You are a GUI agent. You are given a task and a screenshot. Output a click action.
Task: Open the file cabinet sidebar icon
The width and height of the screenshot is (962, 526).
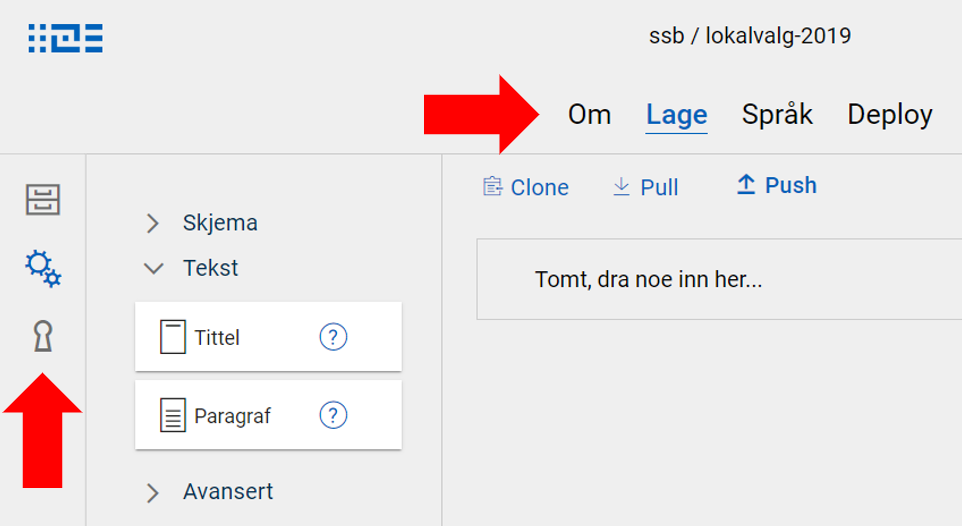[x=43, y=200]
